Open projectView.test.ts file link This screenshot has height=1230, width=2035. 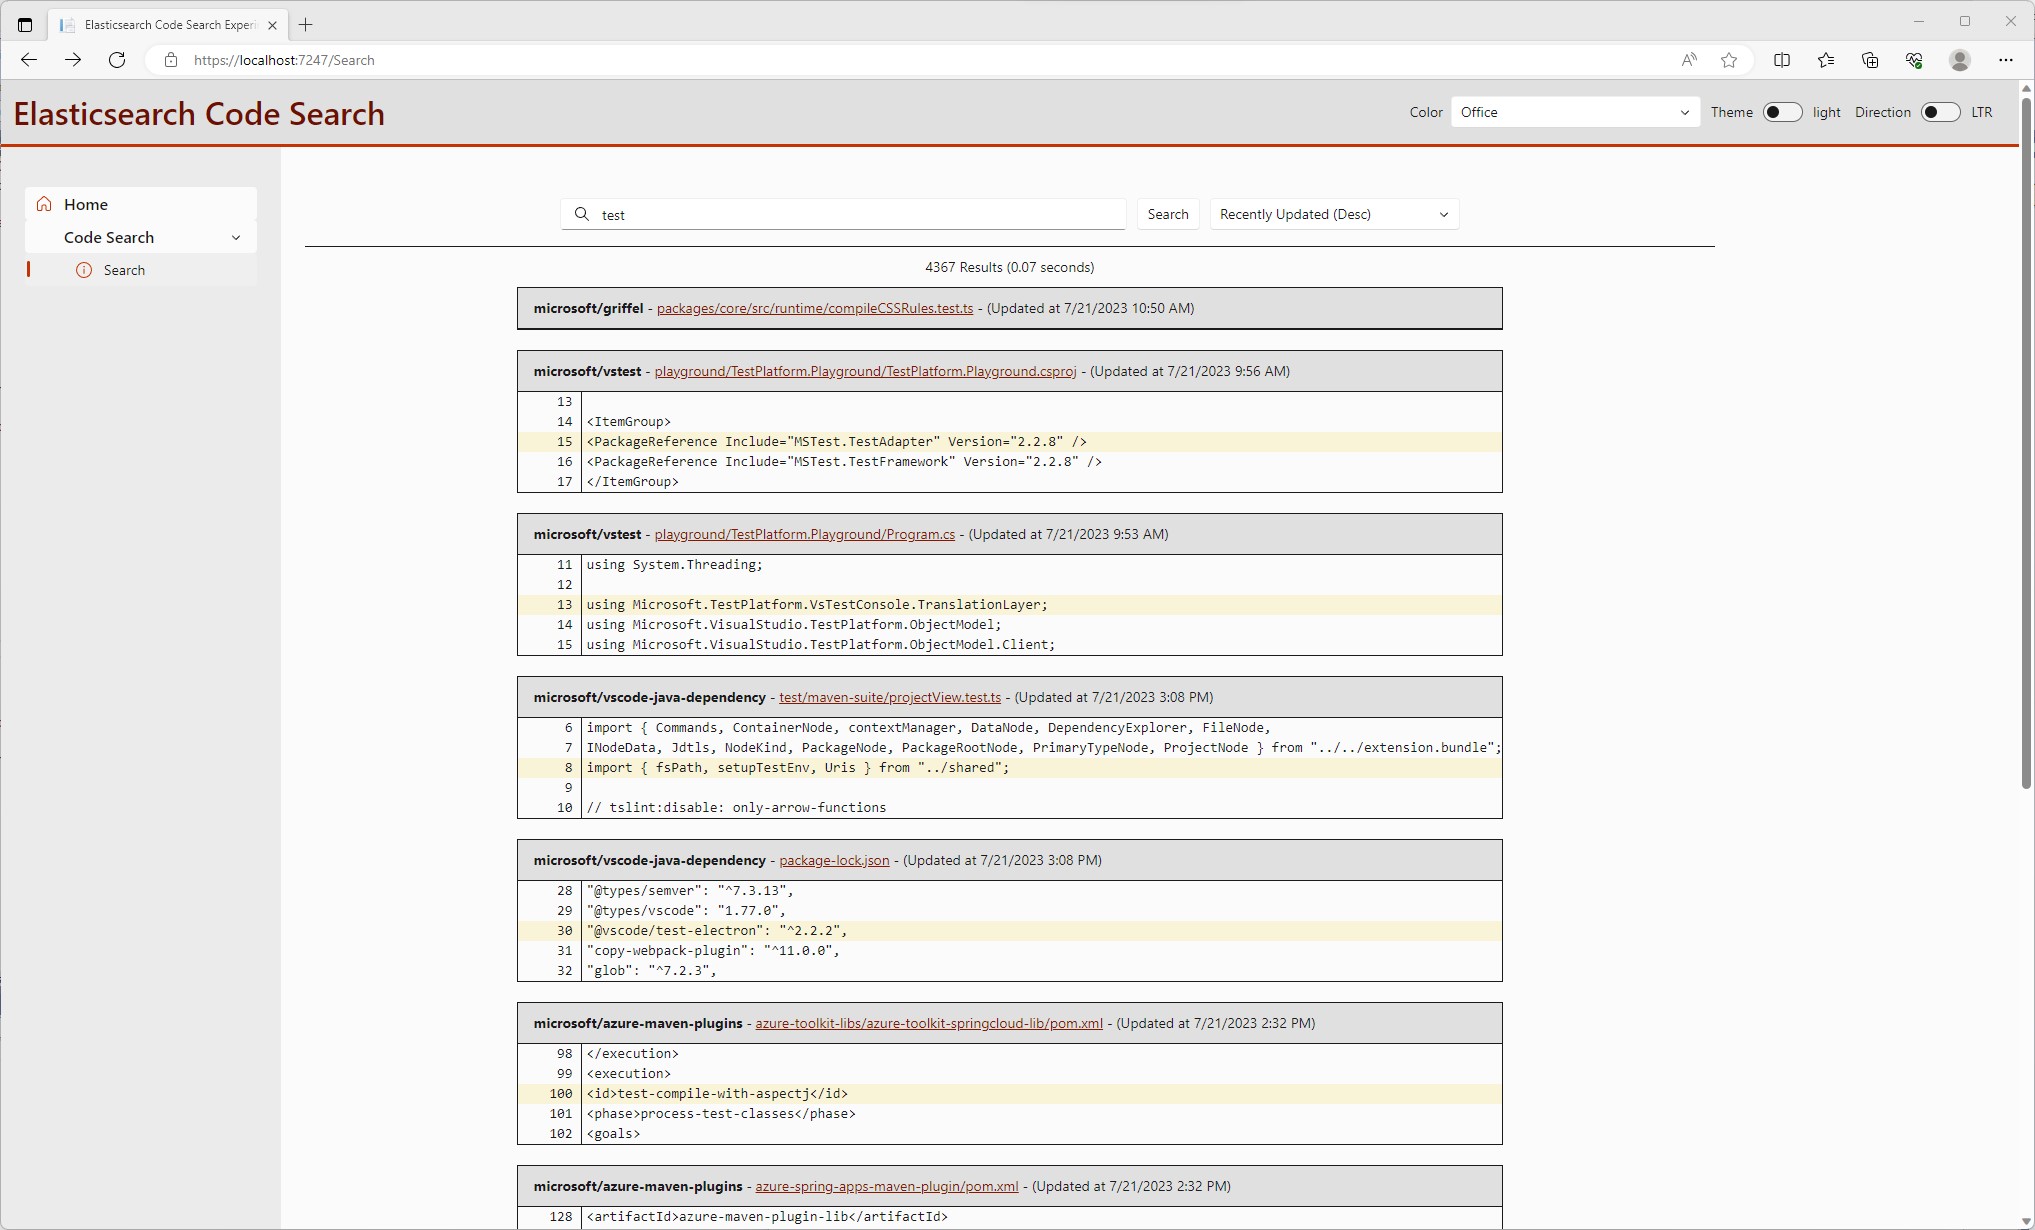889,697
